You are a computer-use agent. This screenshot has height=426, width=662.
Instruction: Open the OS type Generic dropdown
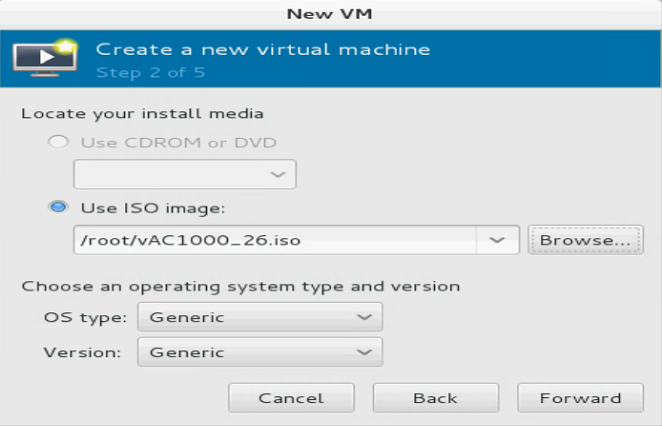pyautogui.click(x=260, y=317)
